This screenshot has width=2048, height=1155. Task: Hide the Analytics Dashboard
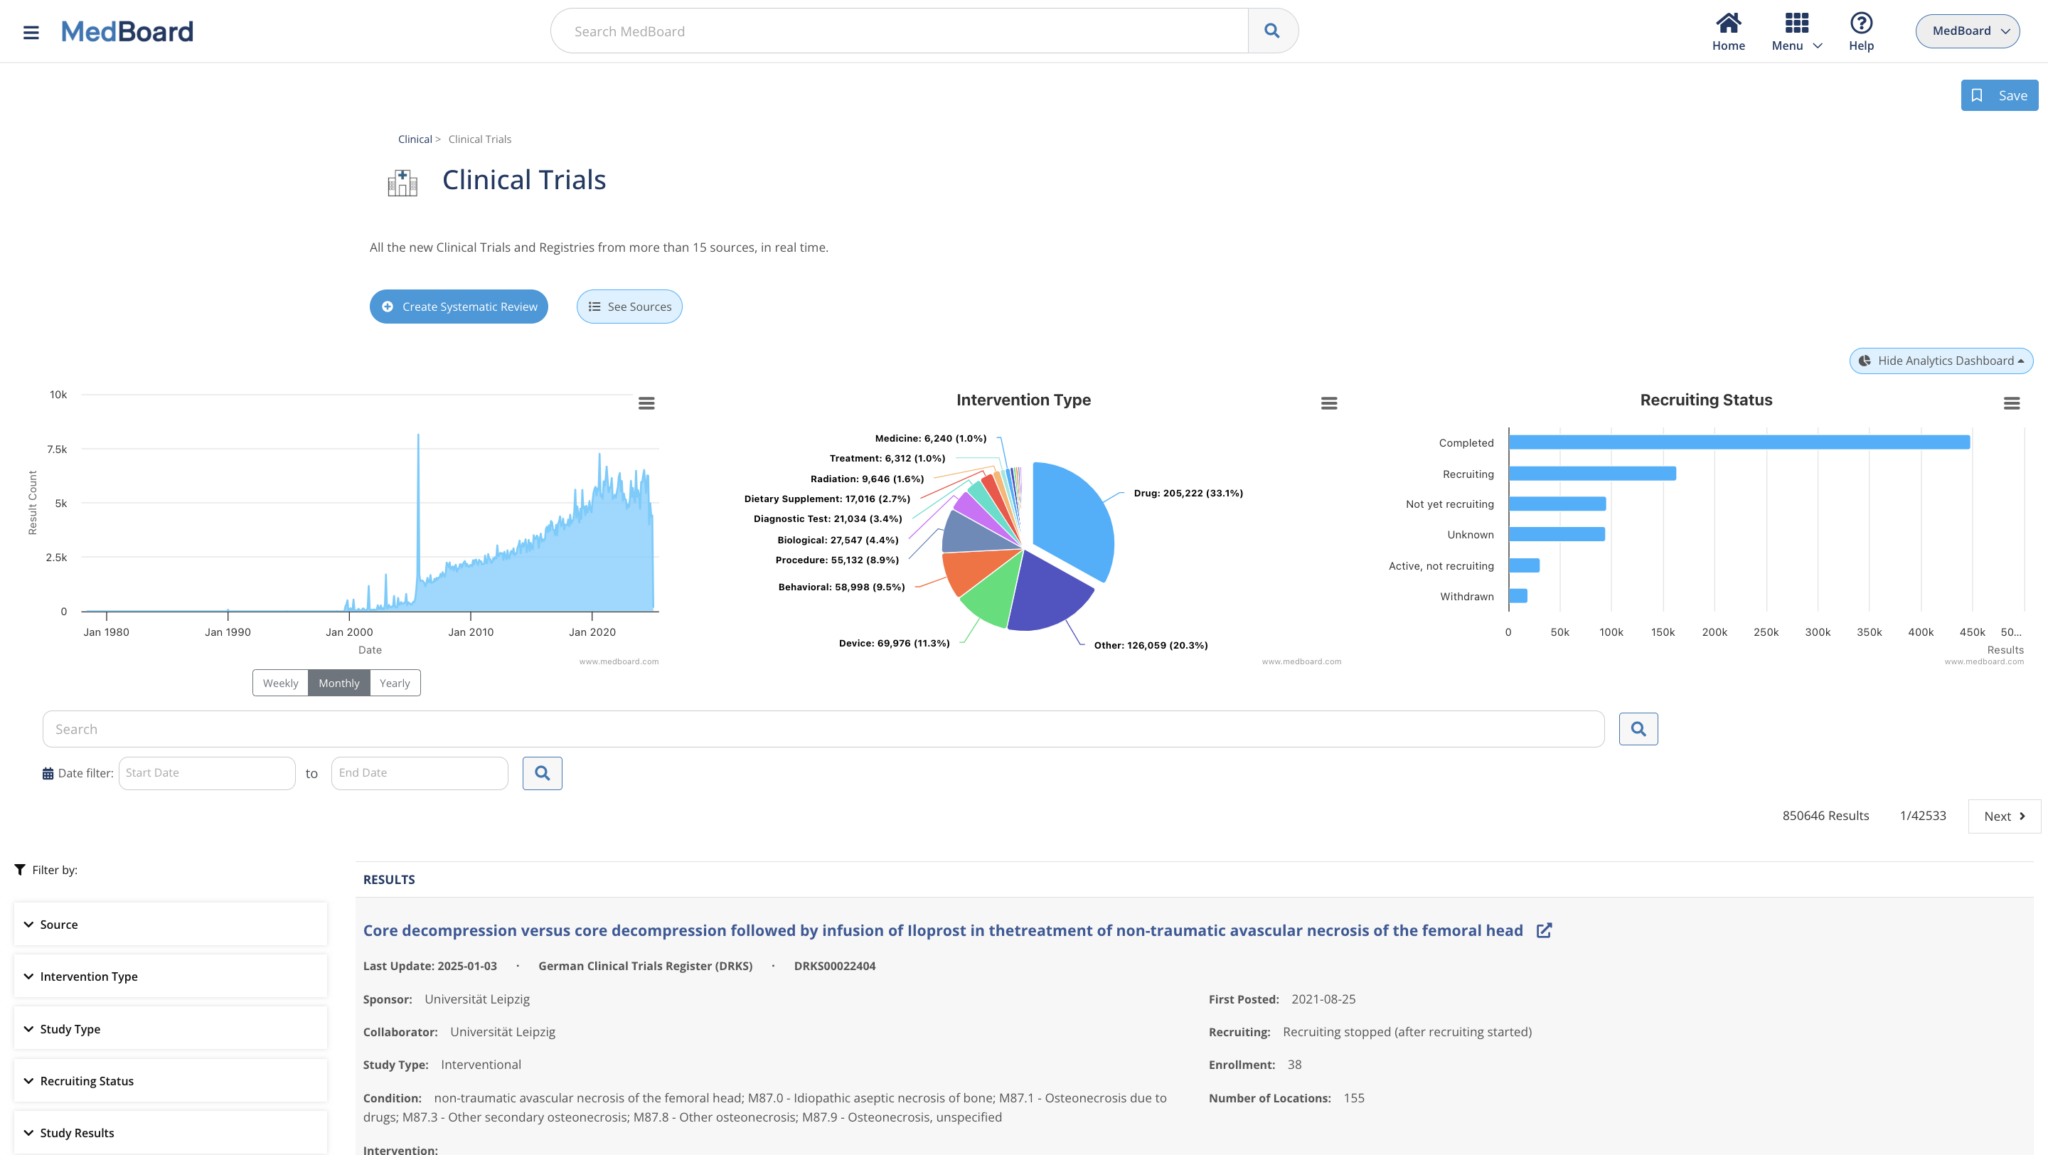[1940, 360]
